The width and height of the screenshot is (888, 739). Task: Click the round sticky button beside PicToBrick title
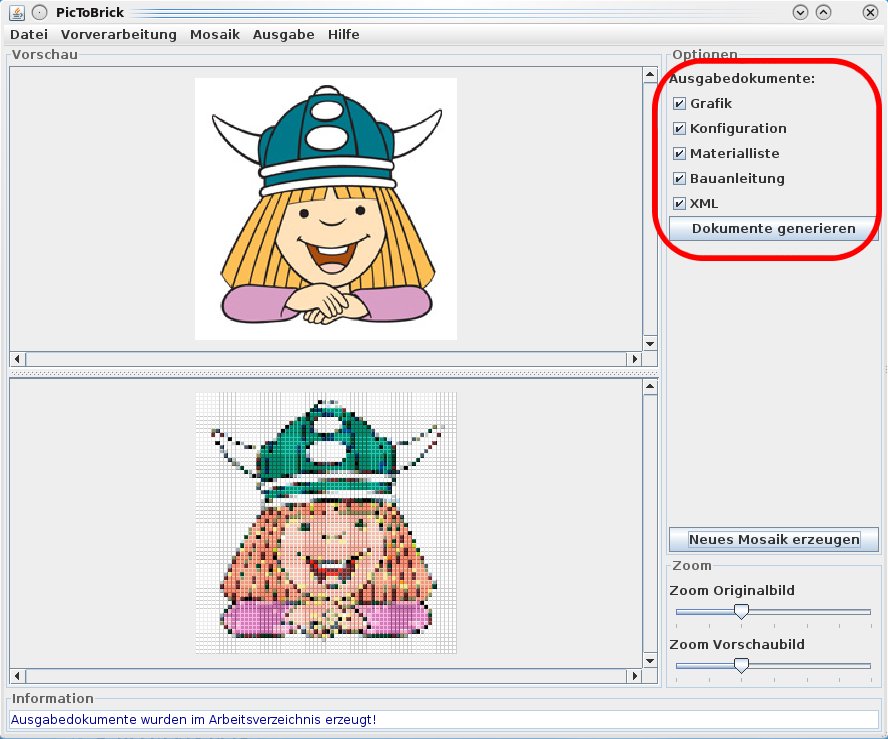(x=39, y=12)
